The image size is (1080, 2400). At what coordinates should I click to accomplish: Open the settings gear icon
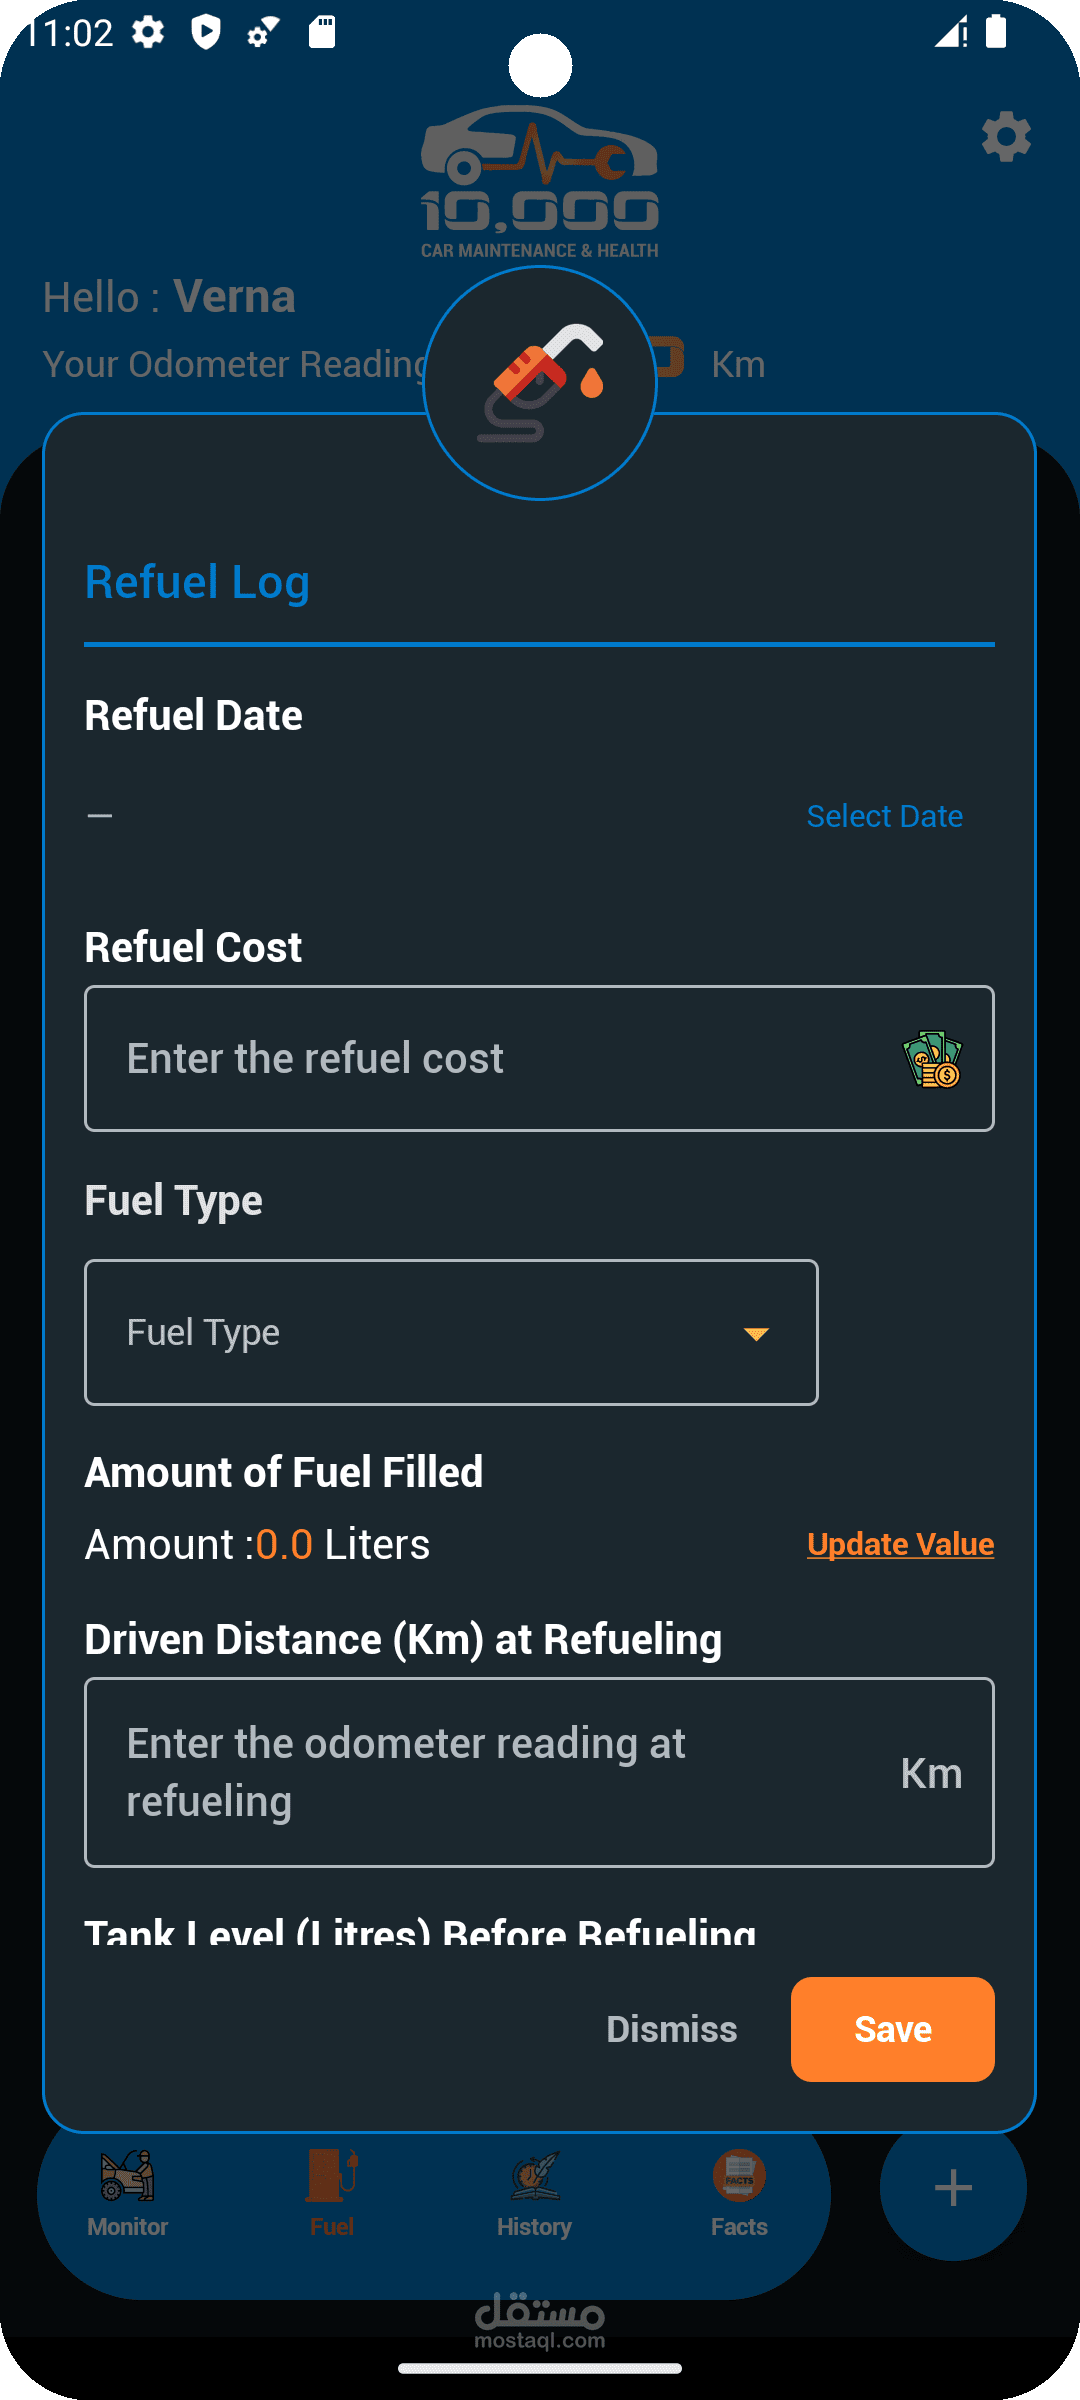point(1006,137)
